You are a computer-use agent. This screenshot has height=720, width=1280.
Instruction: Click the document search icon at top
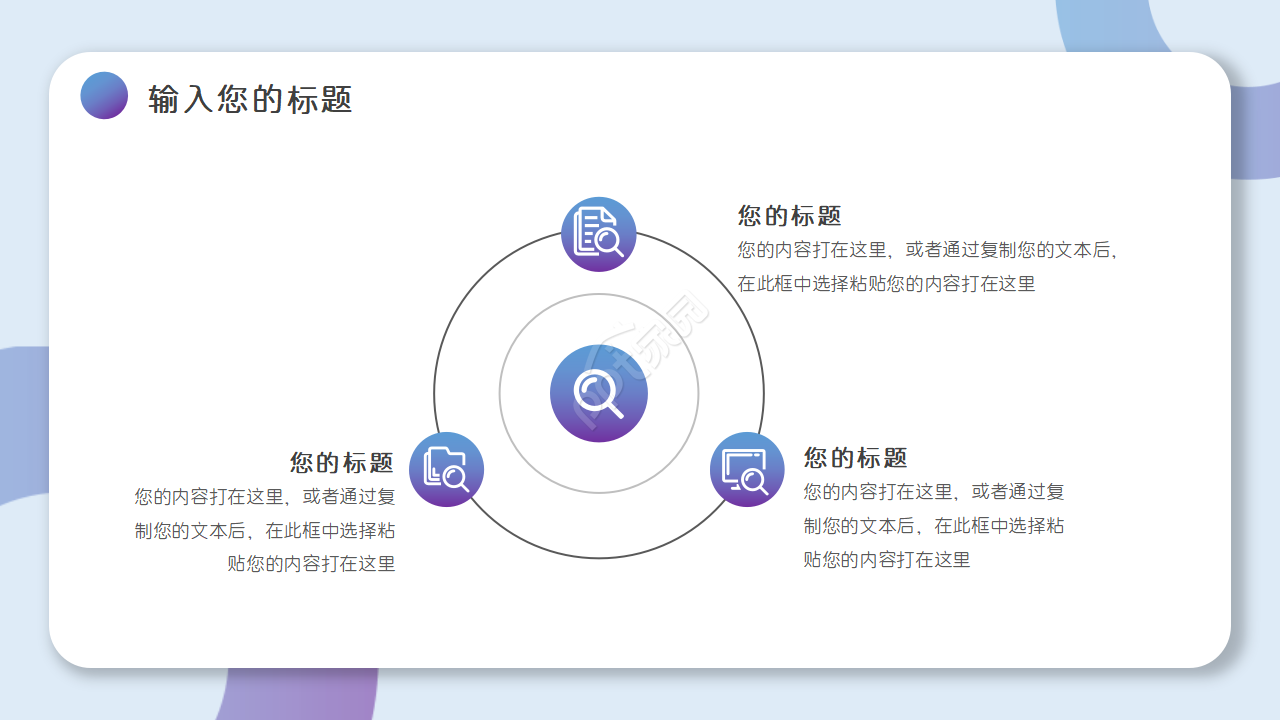tap(598, 232)
